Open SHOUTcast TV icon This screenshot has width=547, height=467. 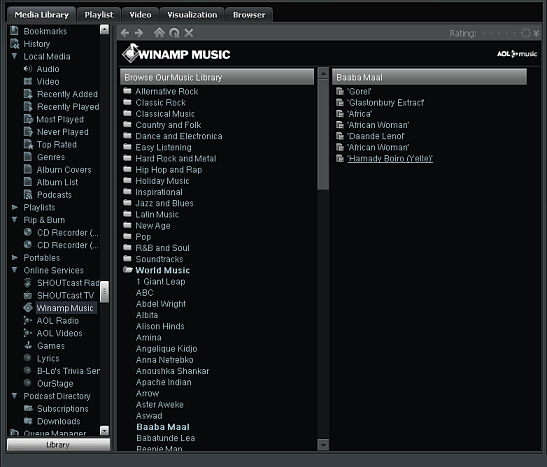pyautogui.click(x=28, y=295)
